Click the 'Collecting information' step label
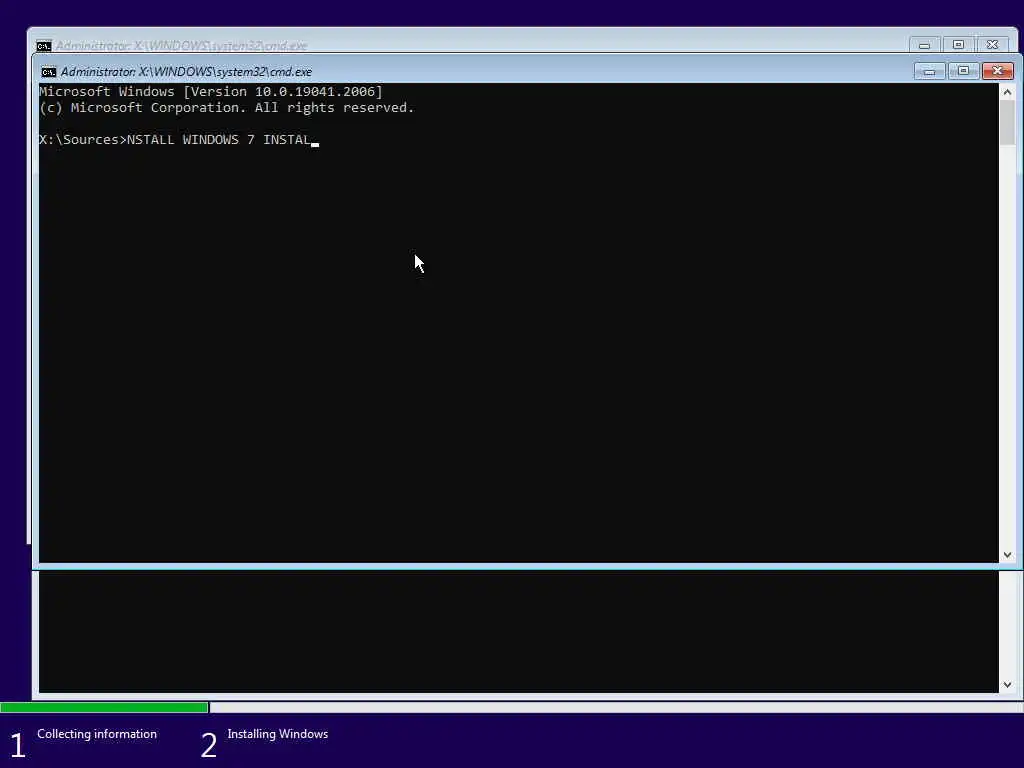Screen dimensions: 1024x768 [97, 734]
